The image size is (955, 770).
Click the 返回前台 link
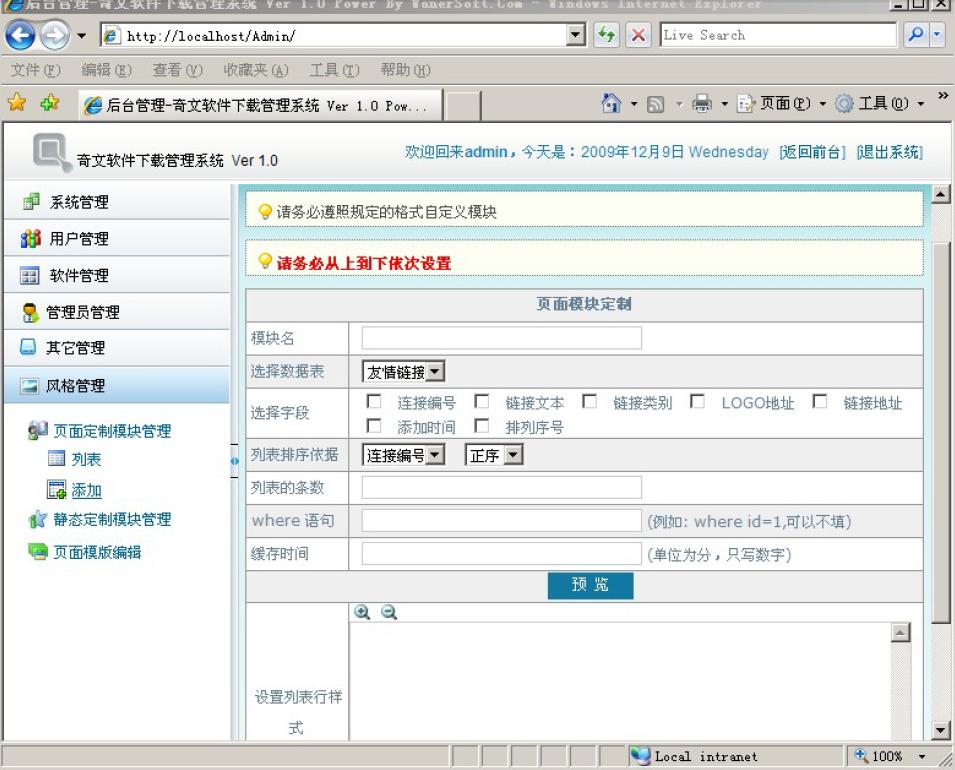812,152
